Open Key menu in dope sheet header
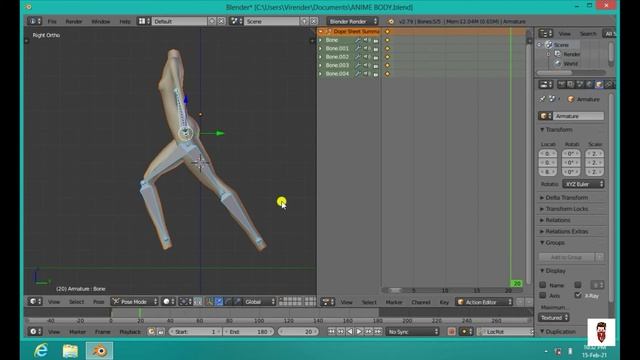 pyautogui.click(x=444, y=302)
